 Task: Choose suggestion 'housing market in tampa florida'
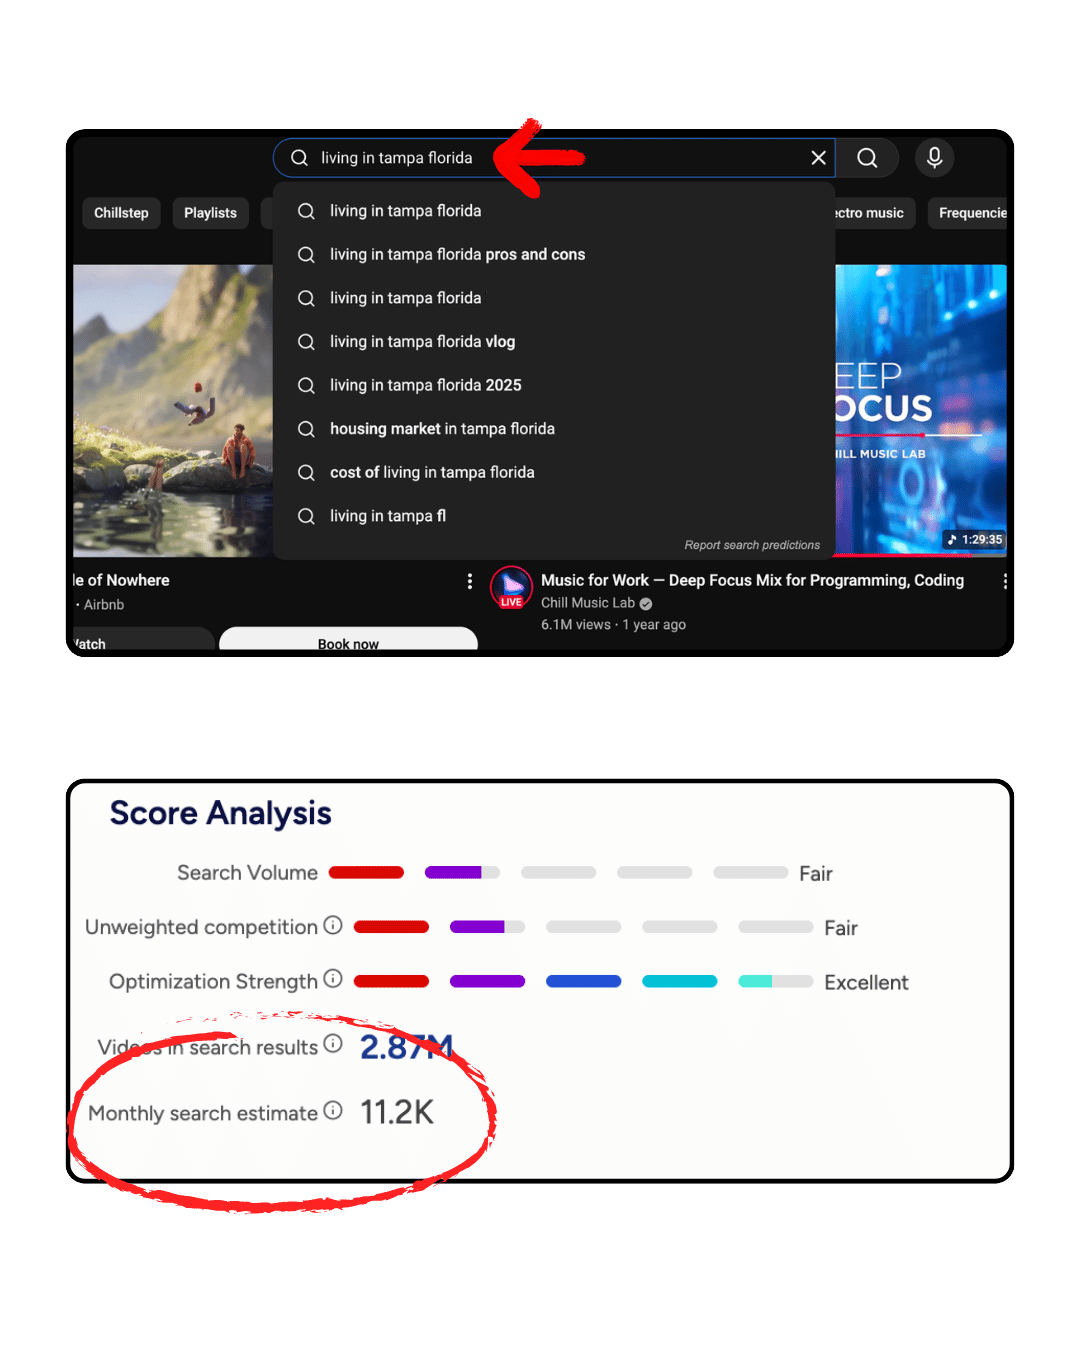coord(442,429)
